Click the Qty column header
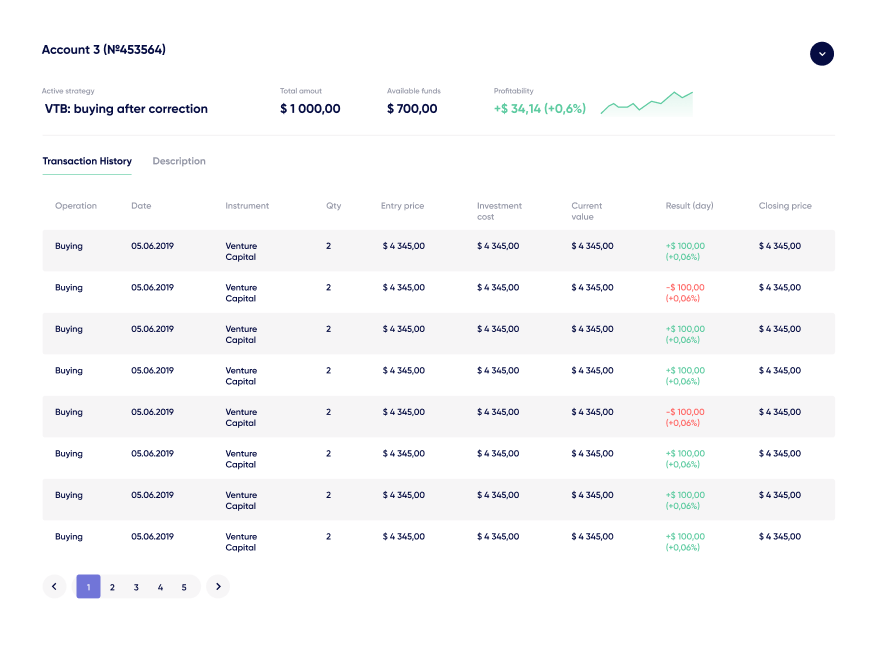The width and height of the screenshot is (879, 649). (x=334, y=206)
